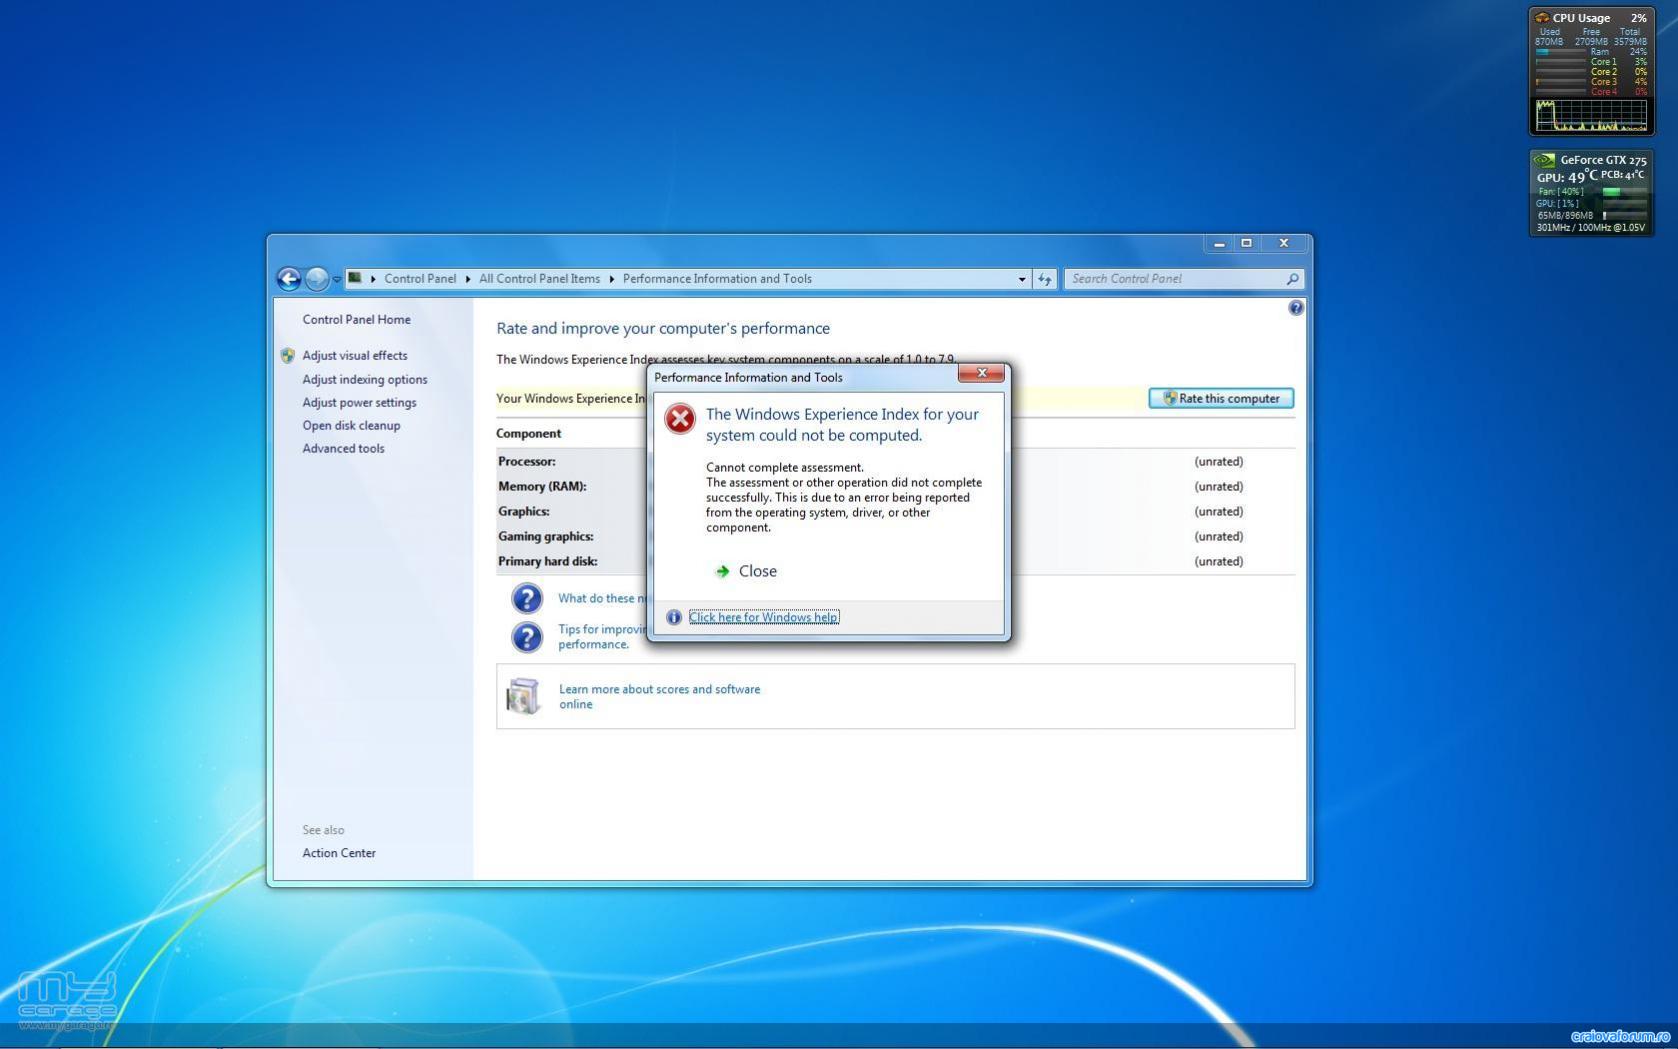
Task: Click info icon next to Windows help link
Action: (674, 618)
